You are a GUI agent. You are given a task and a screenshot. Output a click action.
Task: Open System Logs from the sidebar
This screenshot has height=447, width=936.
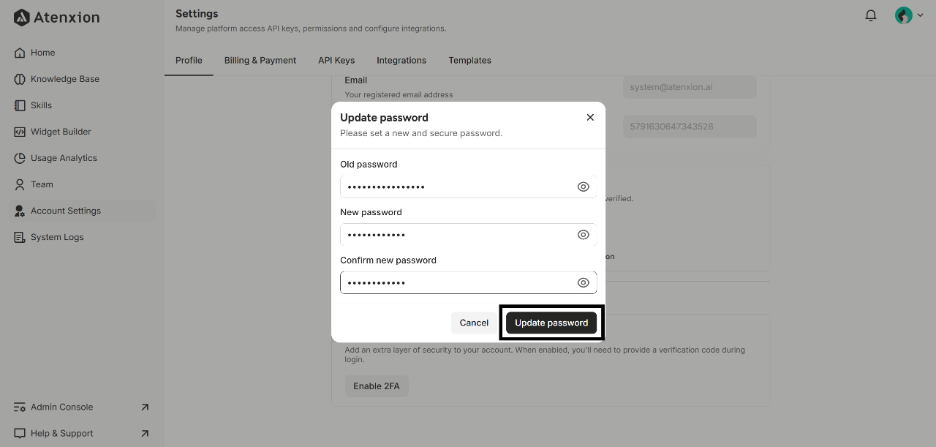coord(49,237)
